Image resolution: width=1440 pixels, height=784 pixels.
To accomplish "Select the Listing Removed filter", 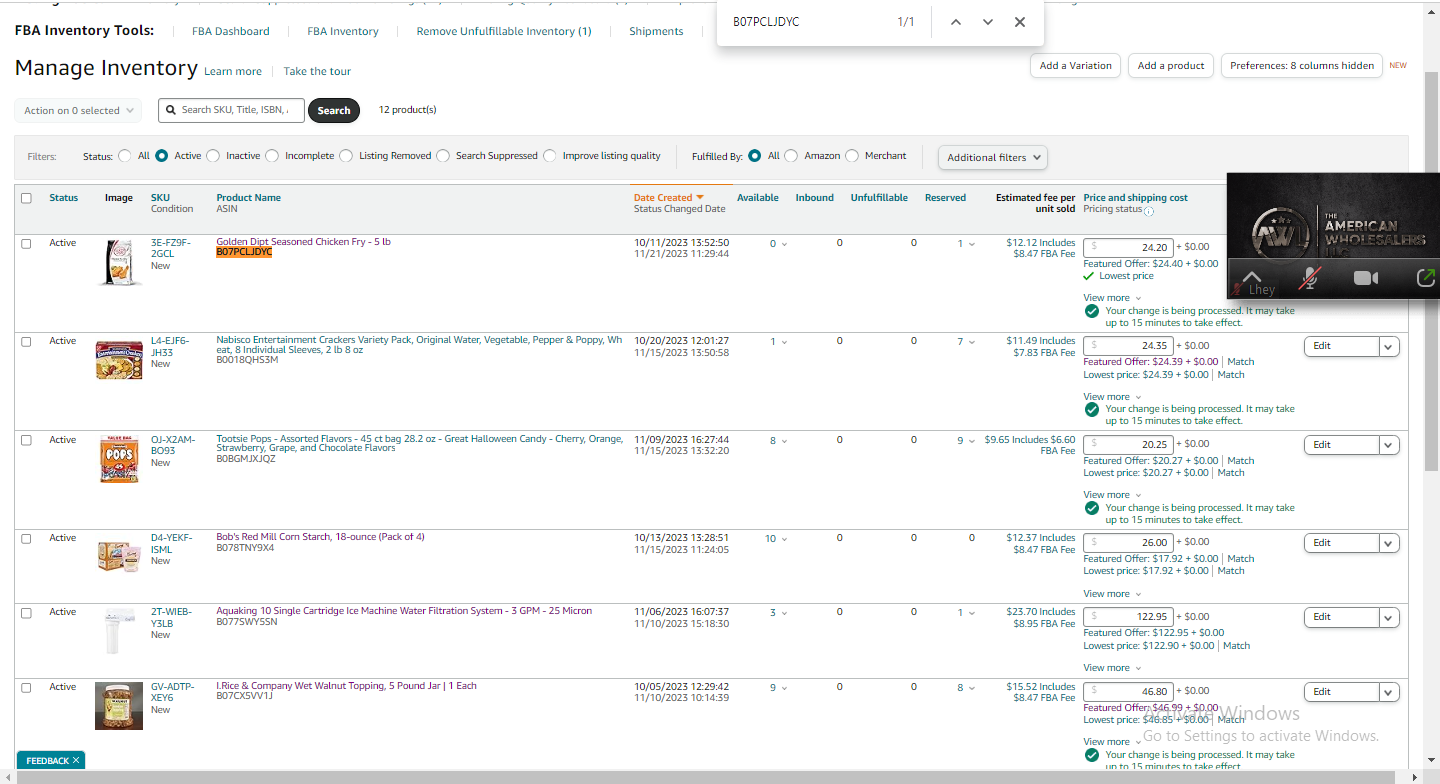I will point(346,156).
